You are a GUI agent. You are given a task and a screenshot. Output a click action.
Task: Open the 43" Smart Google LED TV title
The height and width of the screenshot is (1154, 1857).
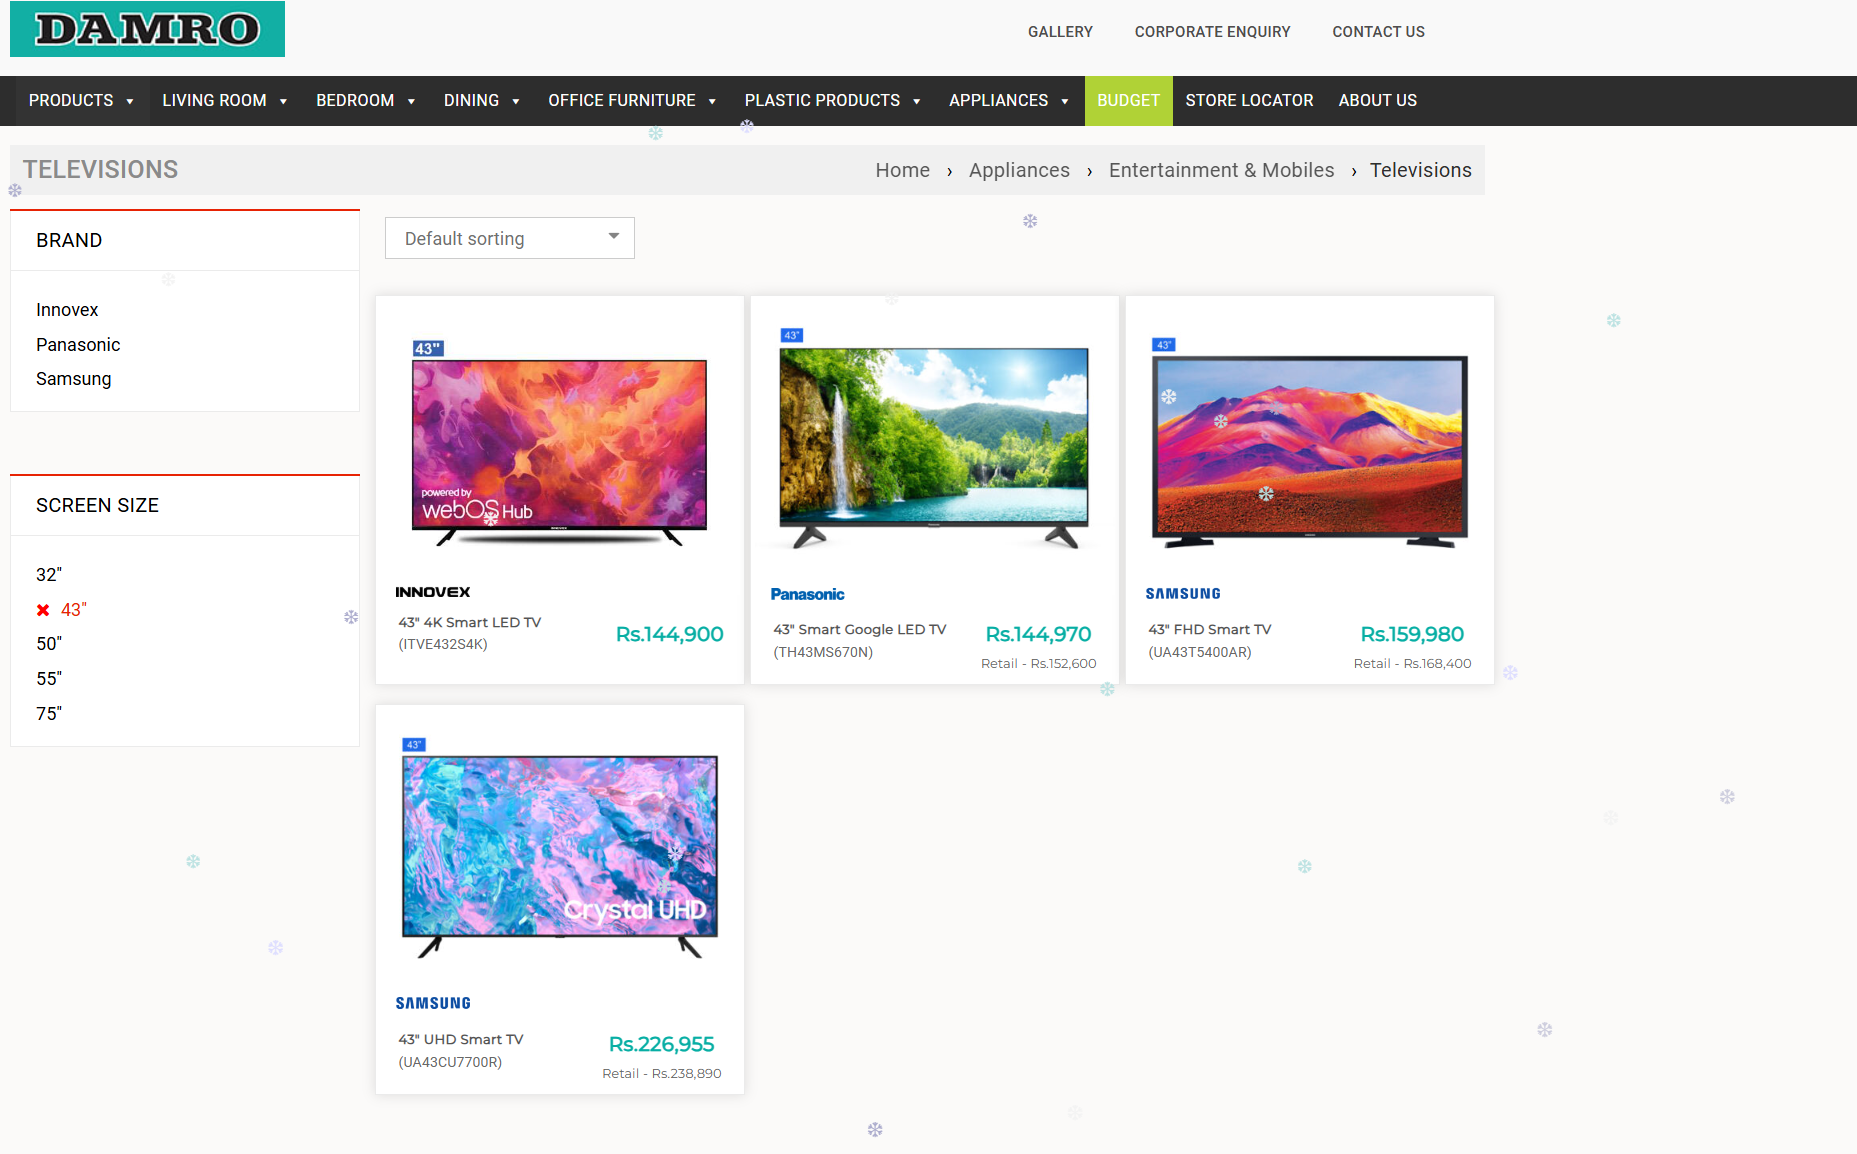860,629
